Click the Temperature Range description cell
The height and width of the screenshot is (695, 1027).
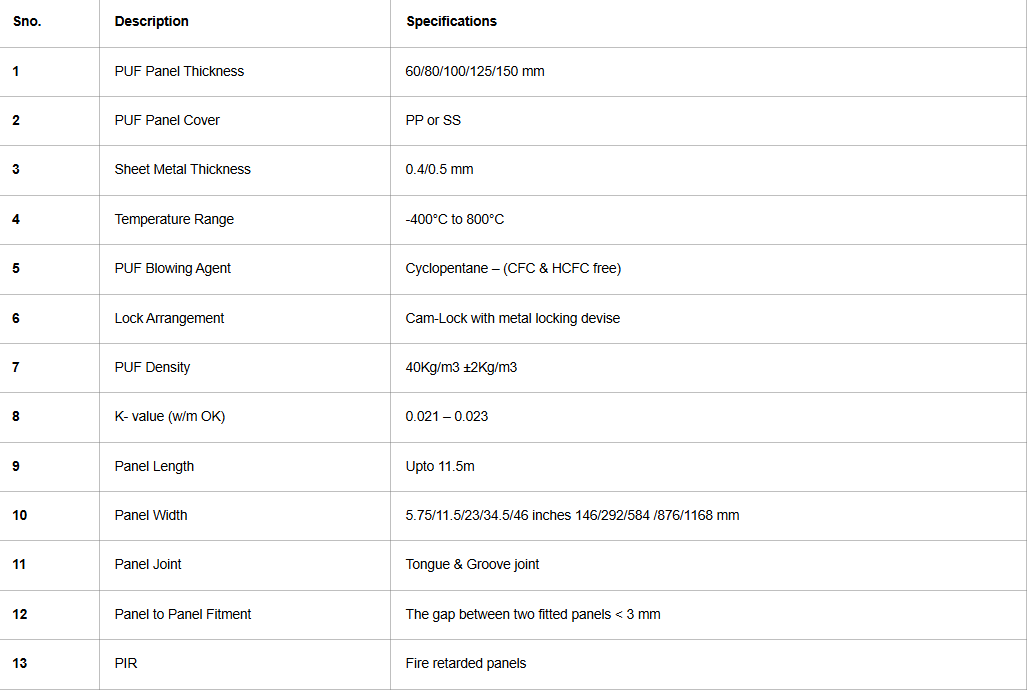coord(174,219)
